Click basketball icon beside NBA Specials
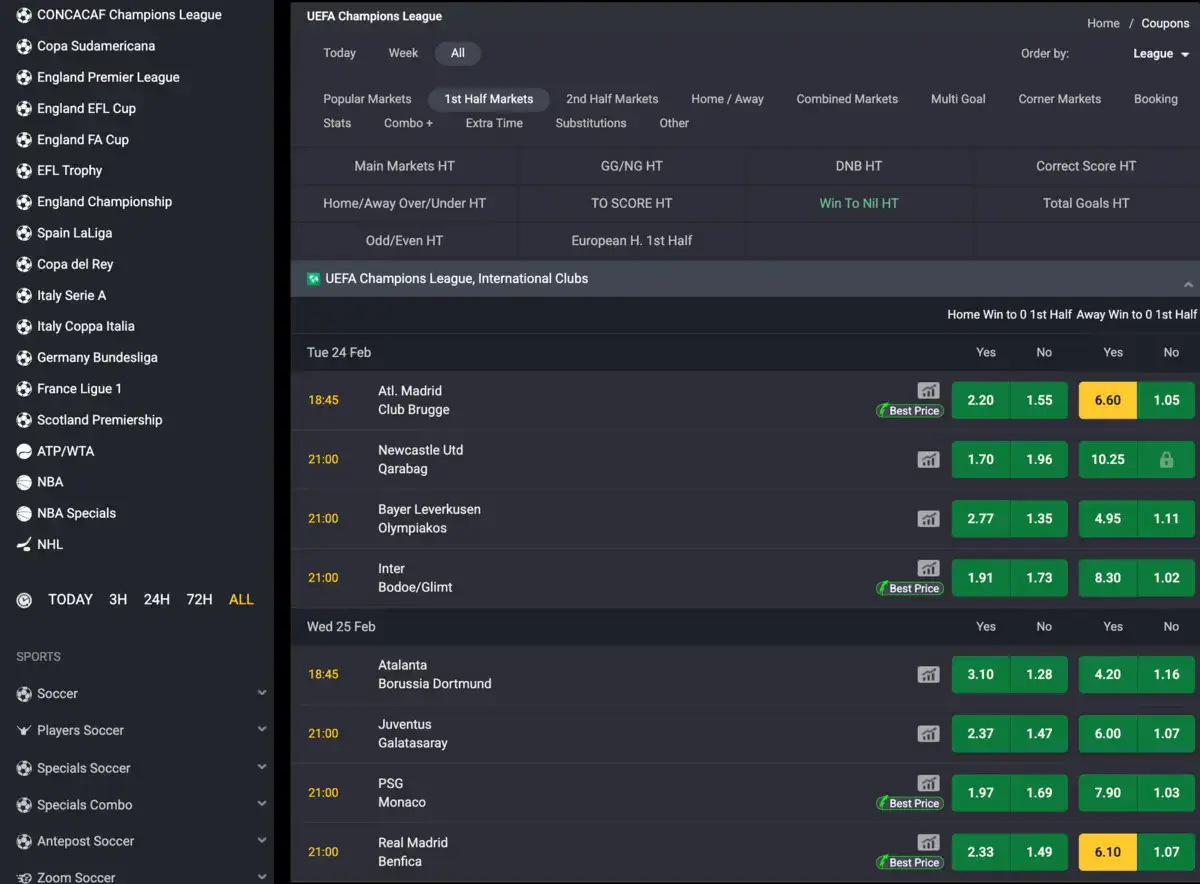Image resolution: width=1200 pixels, height=884 pixels. [x=24, y=513]
